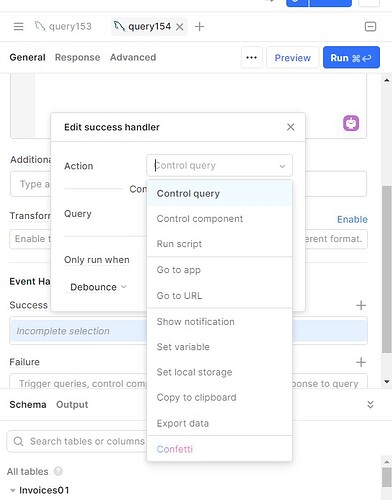Open the three-dot more options menu
Viewport: 392px width, 500px height.
[251, 57]
